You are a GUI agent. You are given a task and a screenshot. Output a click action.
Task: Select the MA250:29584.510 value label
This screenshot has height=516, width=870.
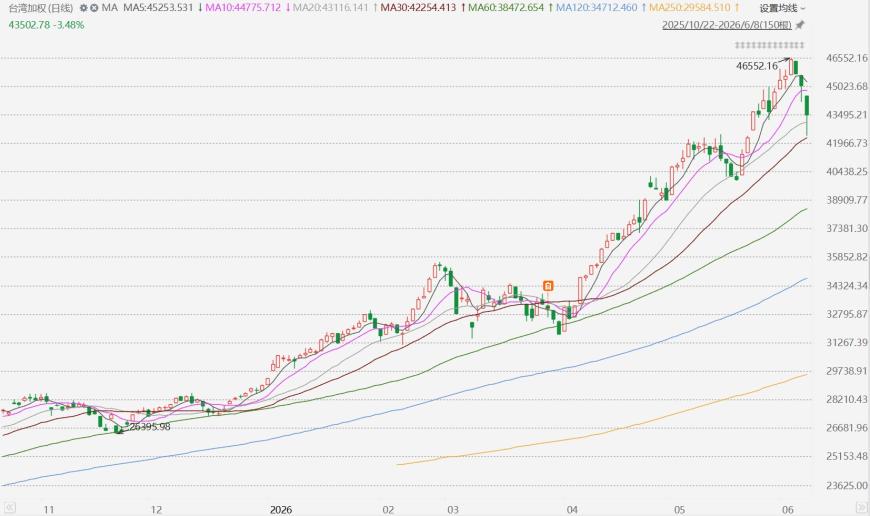coord(690,8)
